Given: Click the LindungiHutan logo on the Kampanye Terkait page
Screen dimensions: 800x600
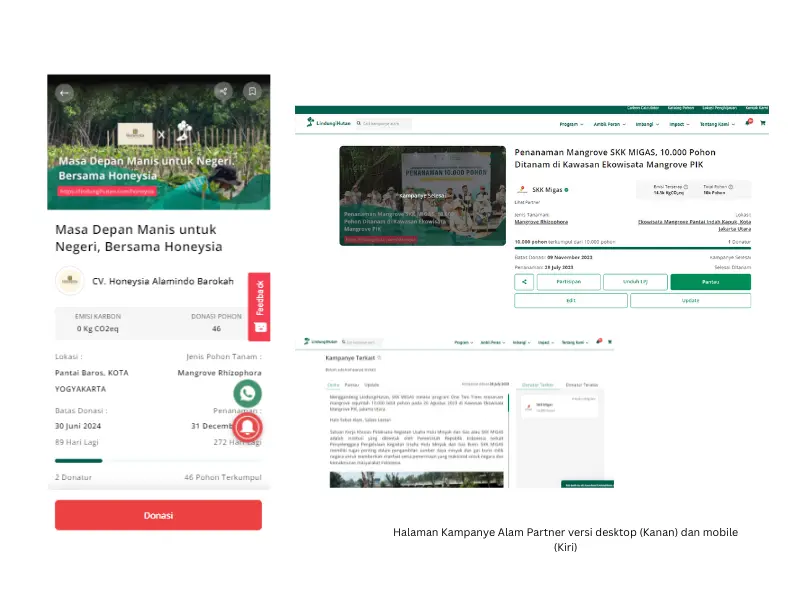Looking at the screenshot, I should pos(320,341).
